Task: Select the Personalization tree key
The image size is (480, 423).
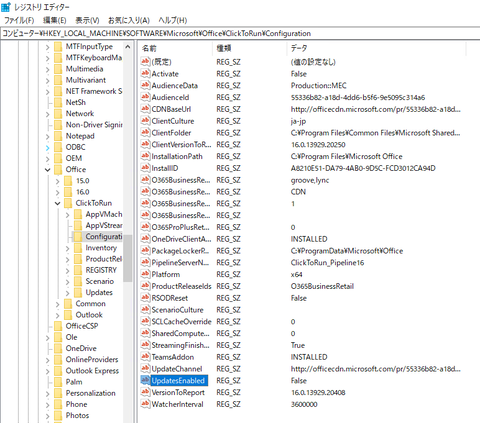Action: coord(90,393)
